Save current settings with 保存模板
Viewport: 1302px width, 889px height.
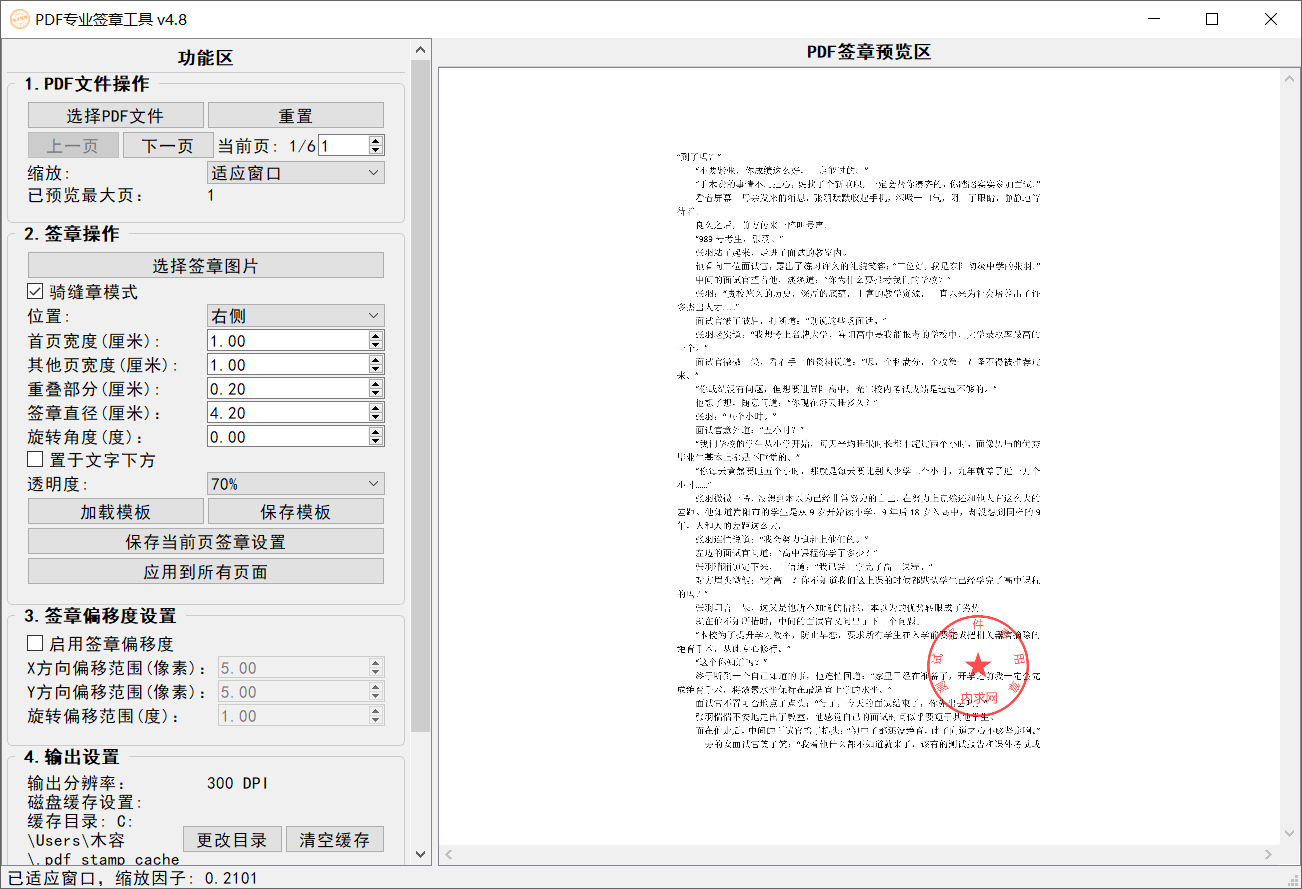(x=296, y=511)
